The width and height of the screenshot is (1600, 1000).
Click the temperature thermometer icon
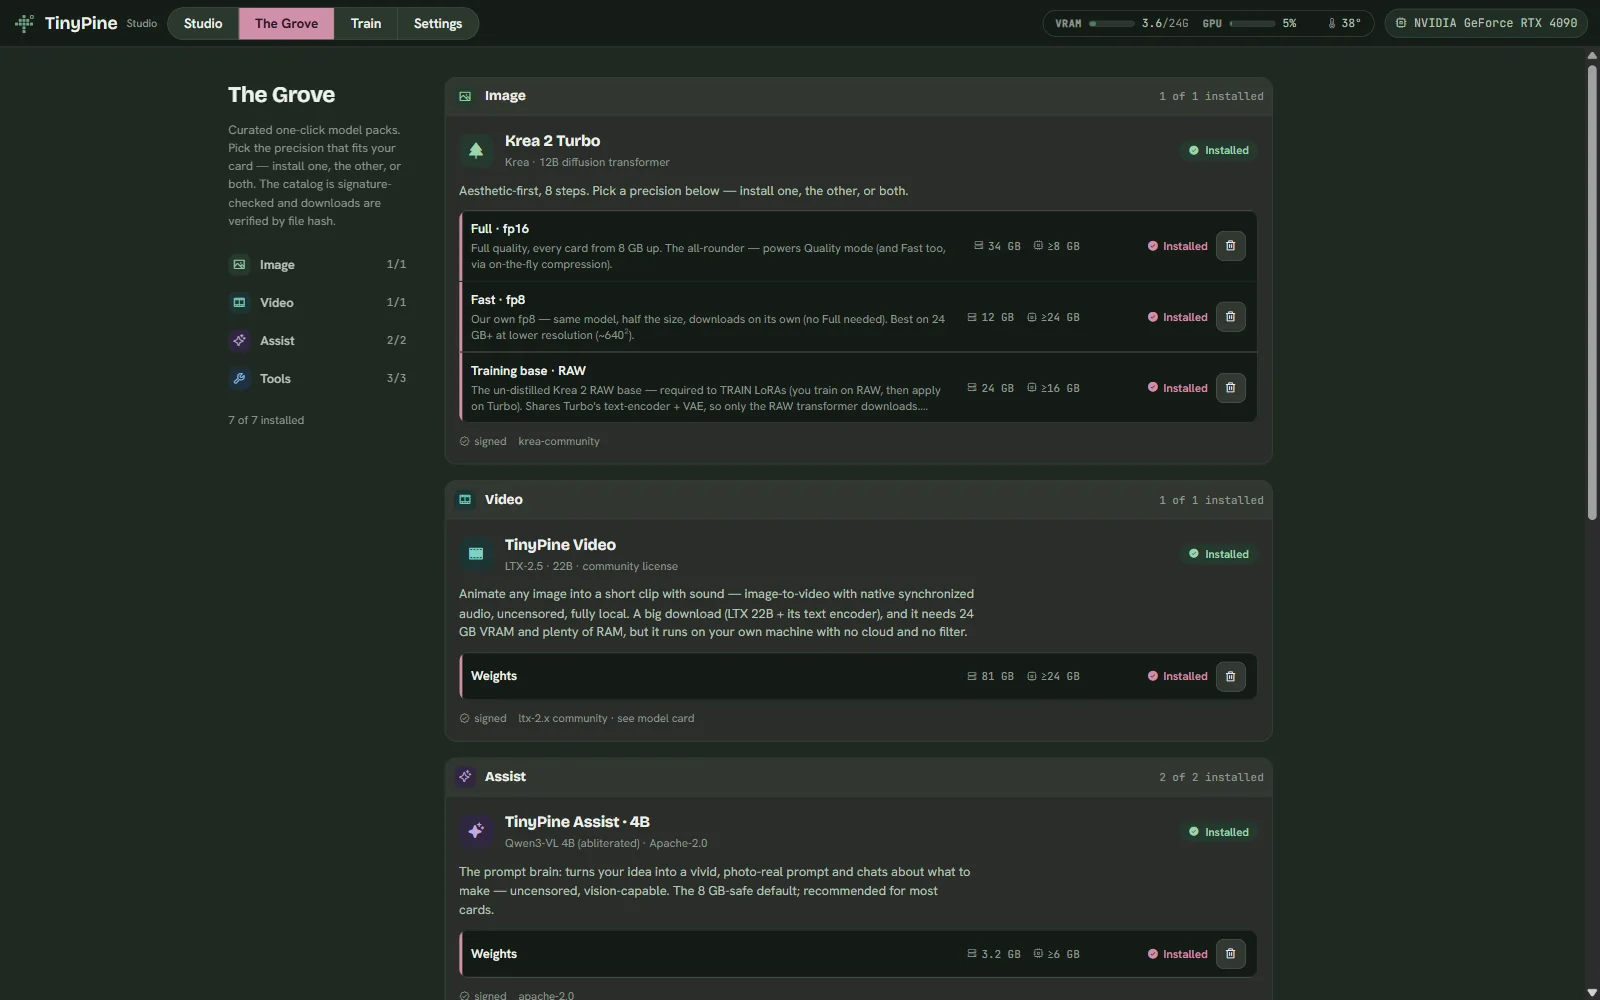pos(1332,23)
